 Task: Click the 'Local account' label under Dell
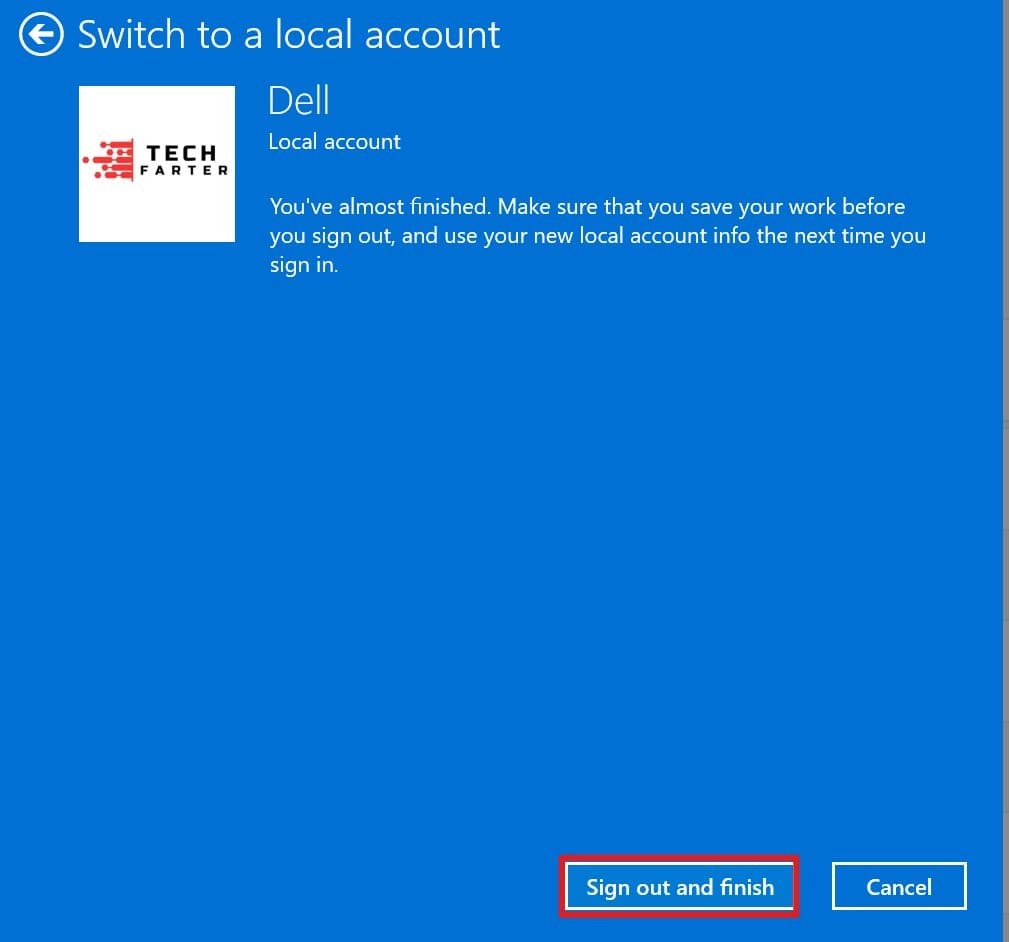point(334,142)
